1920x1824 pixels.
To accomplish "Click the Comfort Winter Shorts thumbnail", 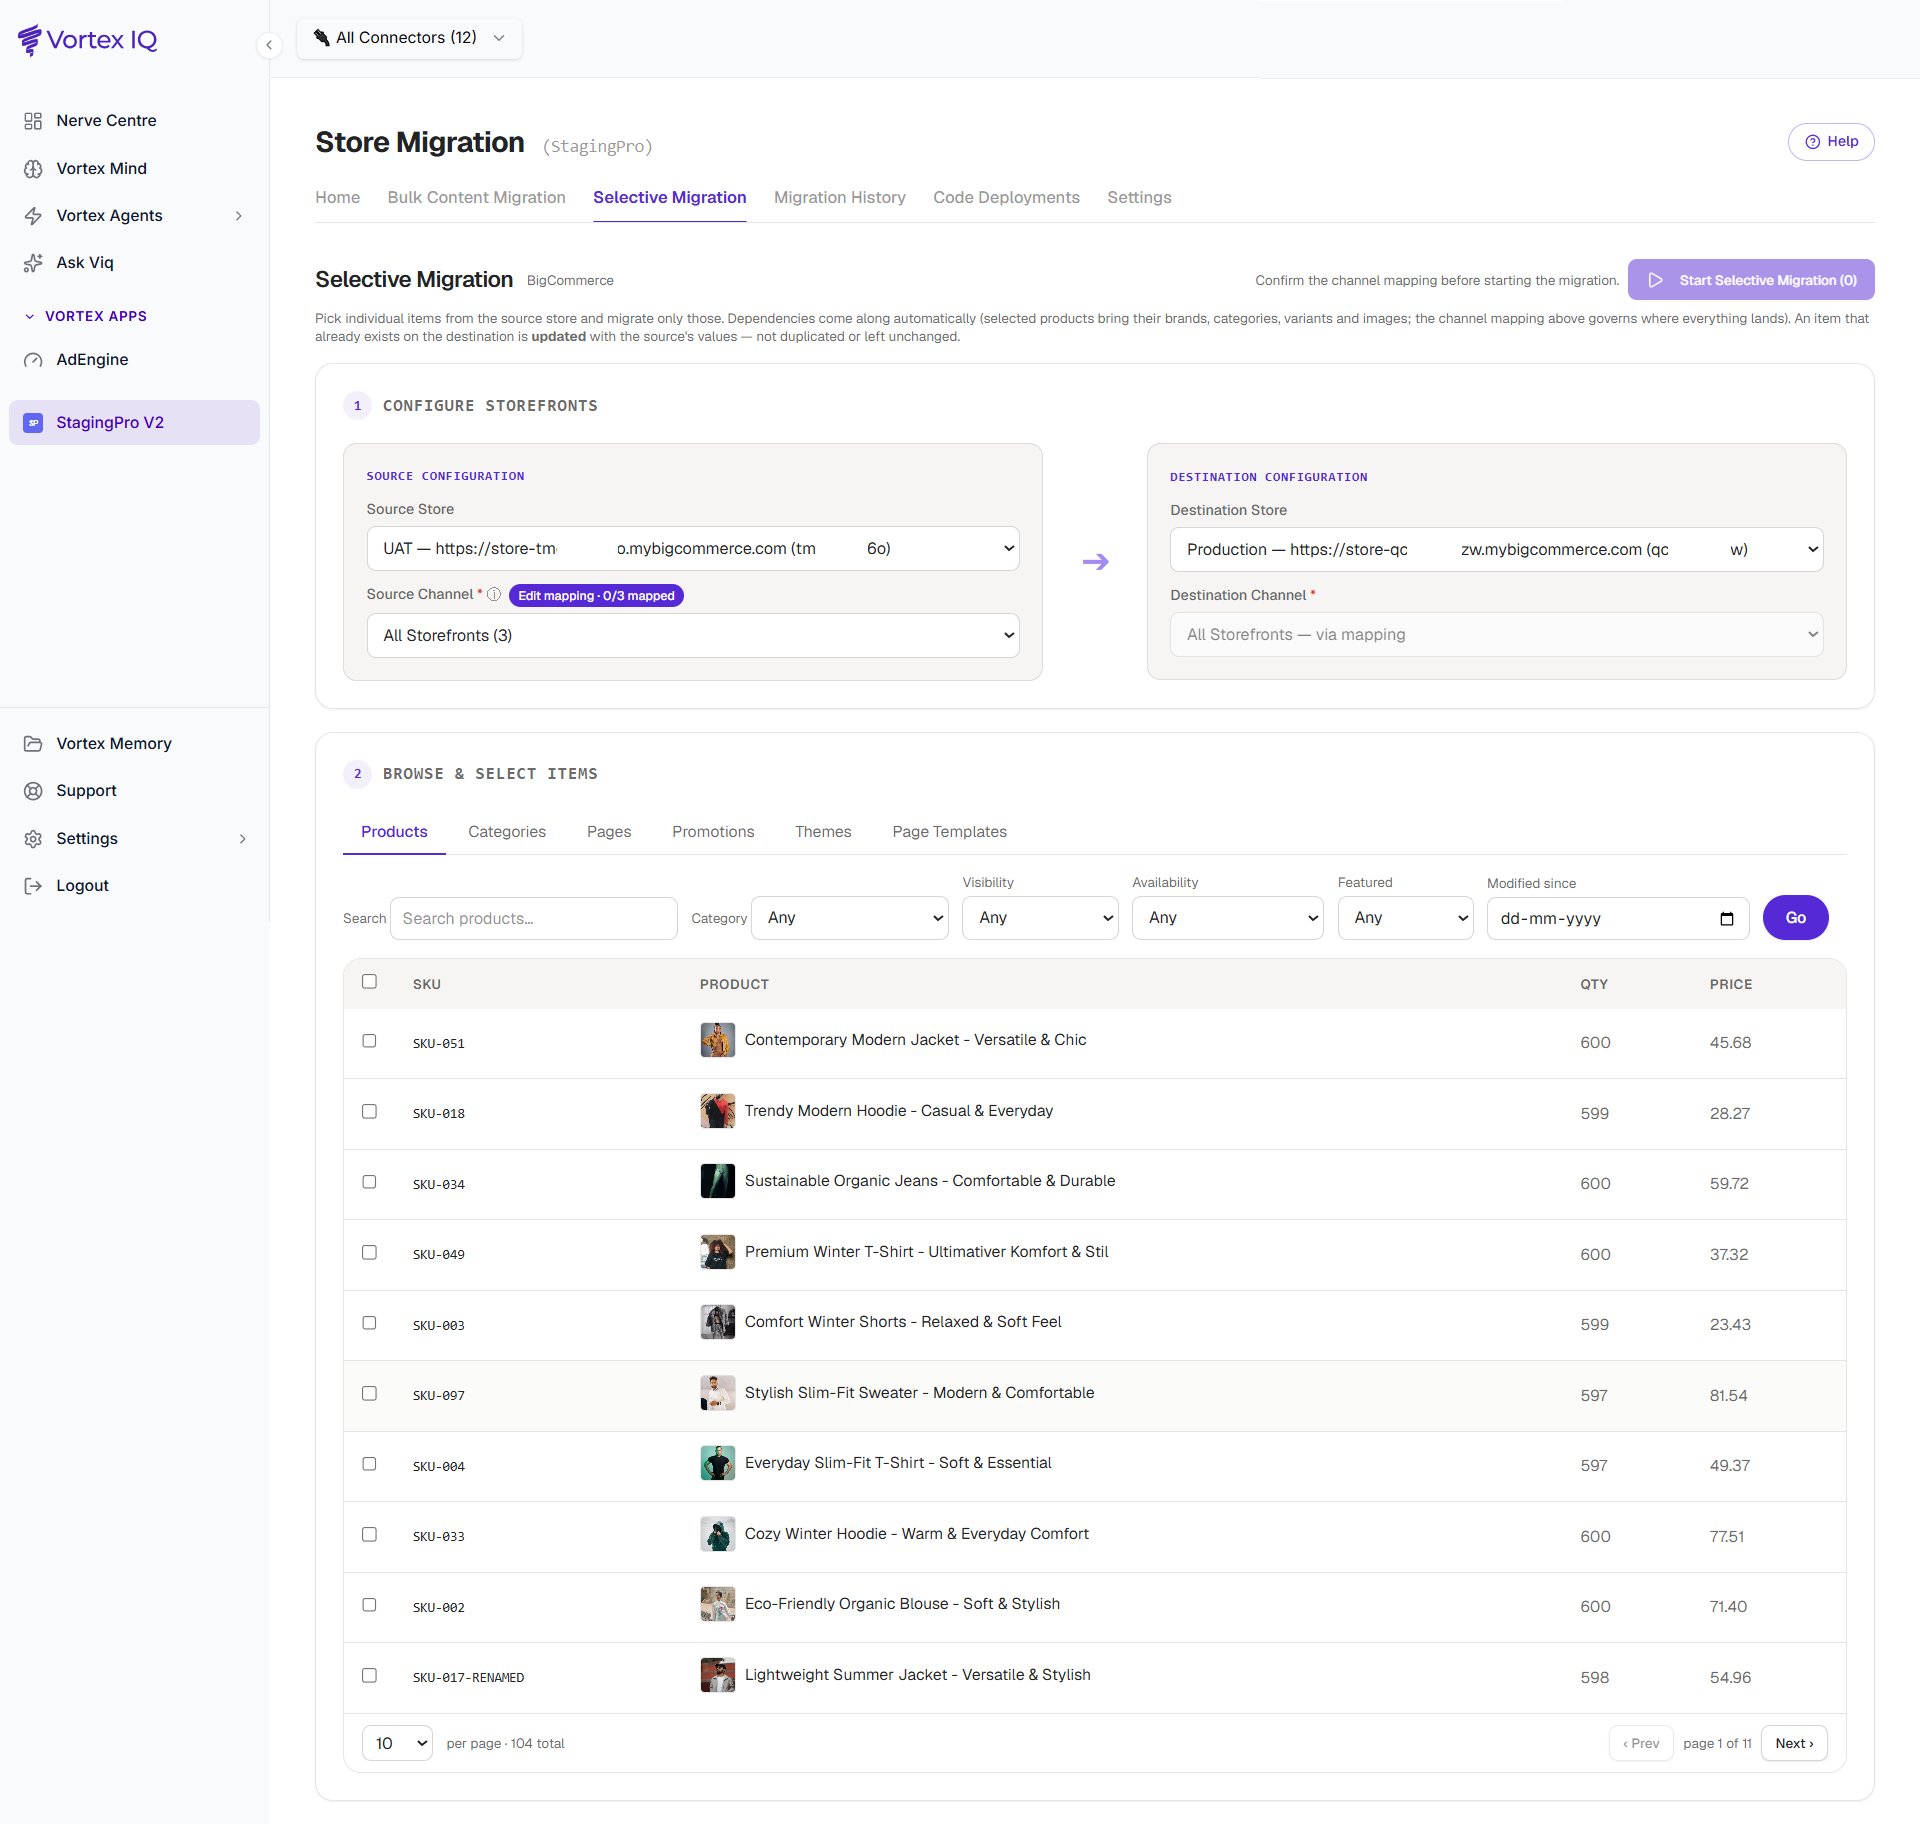I will [x=717, y=1322].
